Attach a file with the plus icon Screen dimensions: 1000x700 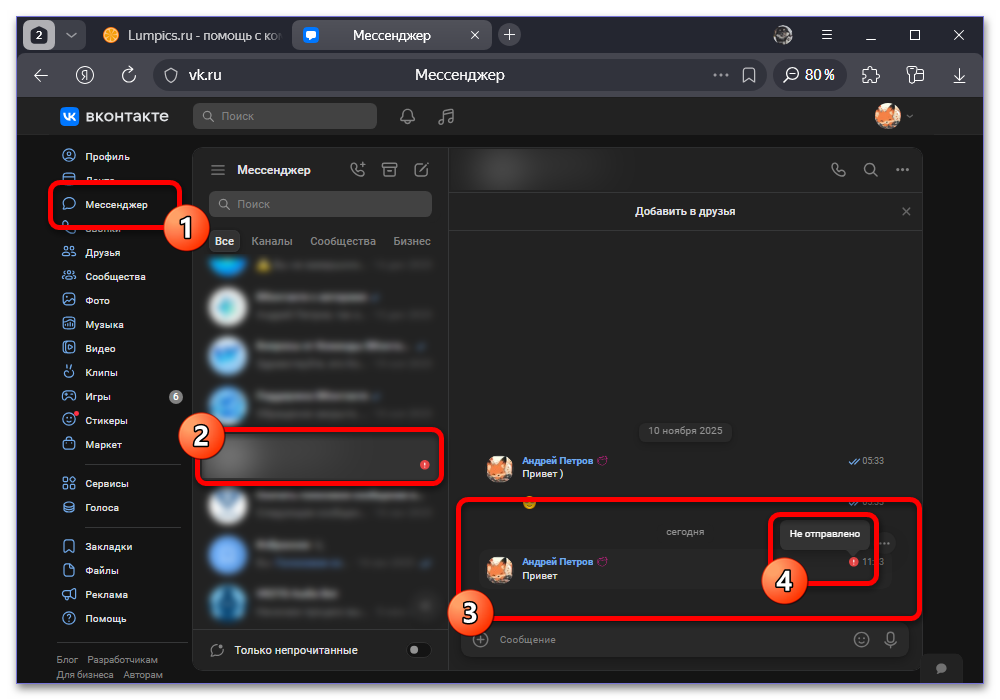480,639
